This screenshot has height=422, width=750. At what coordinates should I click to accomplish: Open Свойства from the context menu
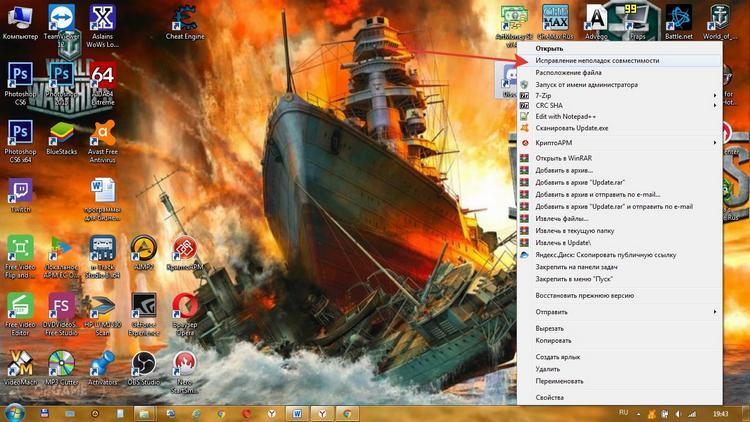(x=620, y=398)
